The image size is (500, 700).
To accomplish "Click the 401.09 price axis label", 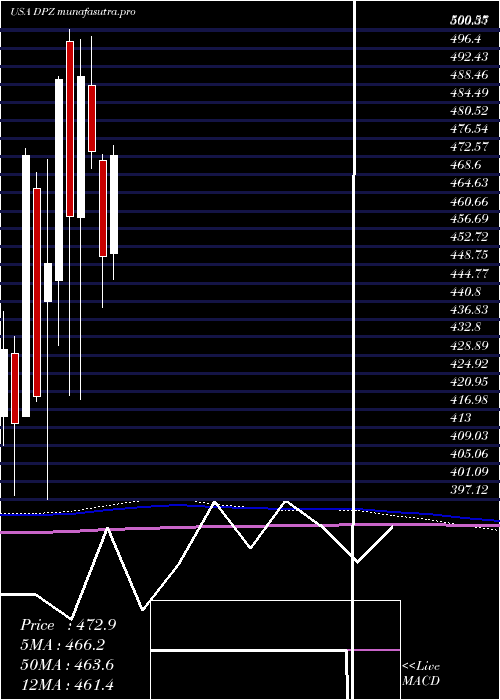I will (x=469, y=472).
